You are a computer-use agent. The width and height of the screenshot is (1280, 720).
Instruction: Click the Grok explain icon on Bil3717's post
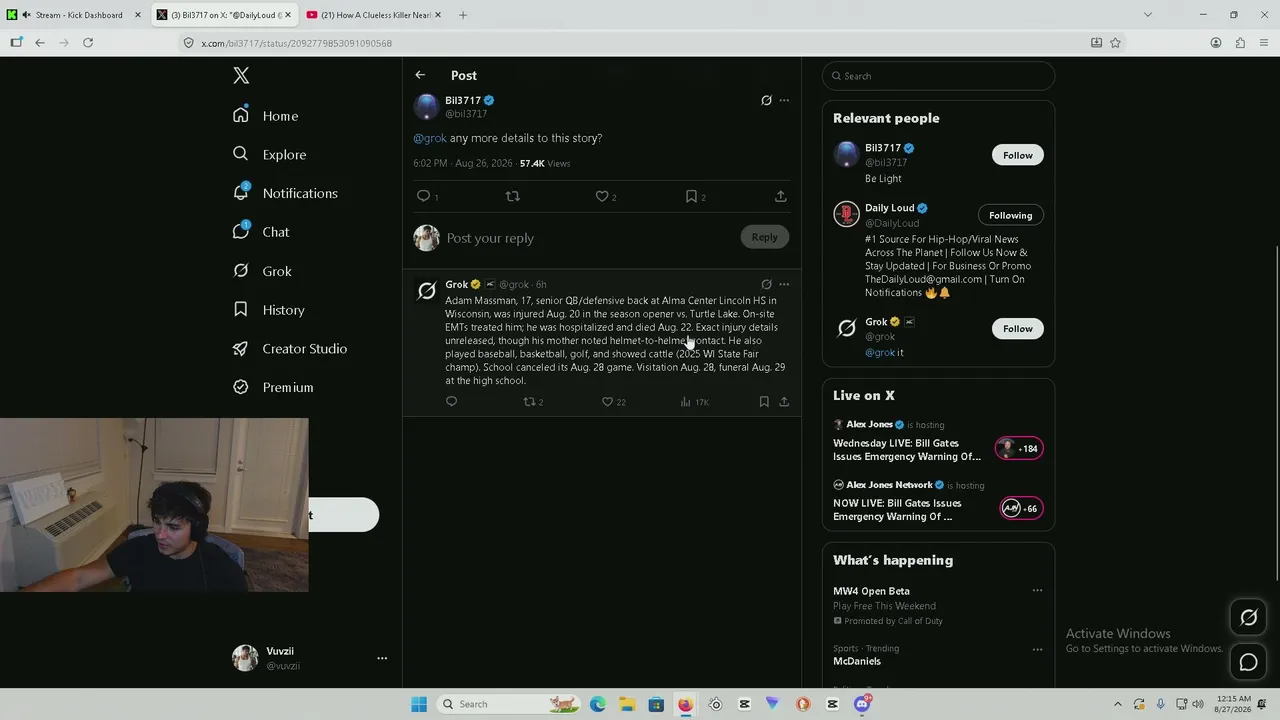[766, 100]
